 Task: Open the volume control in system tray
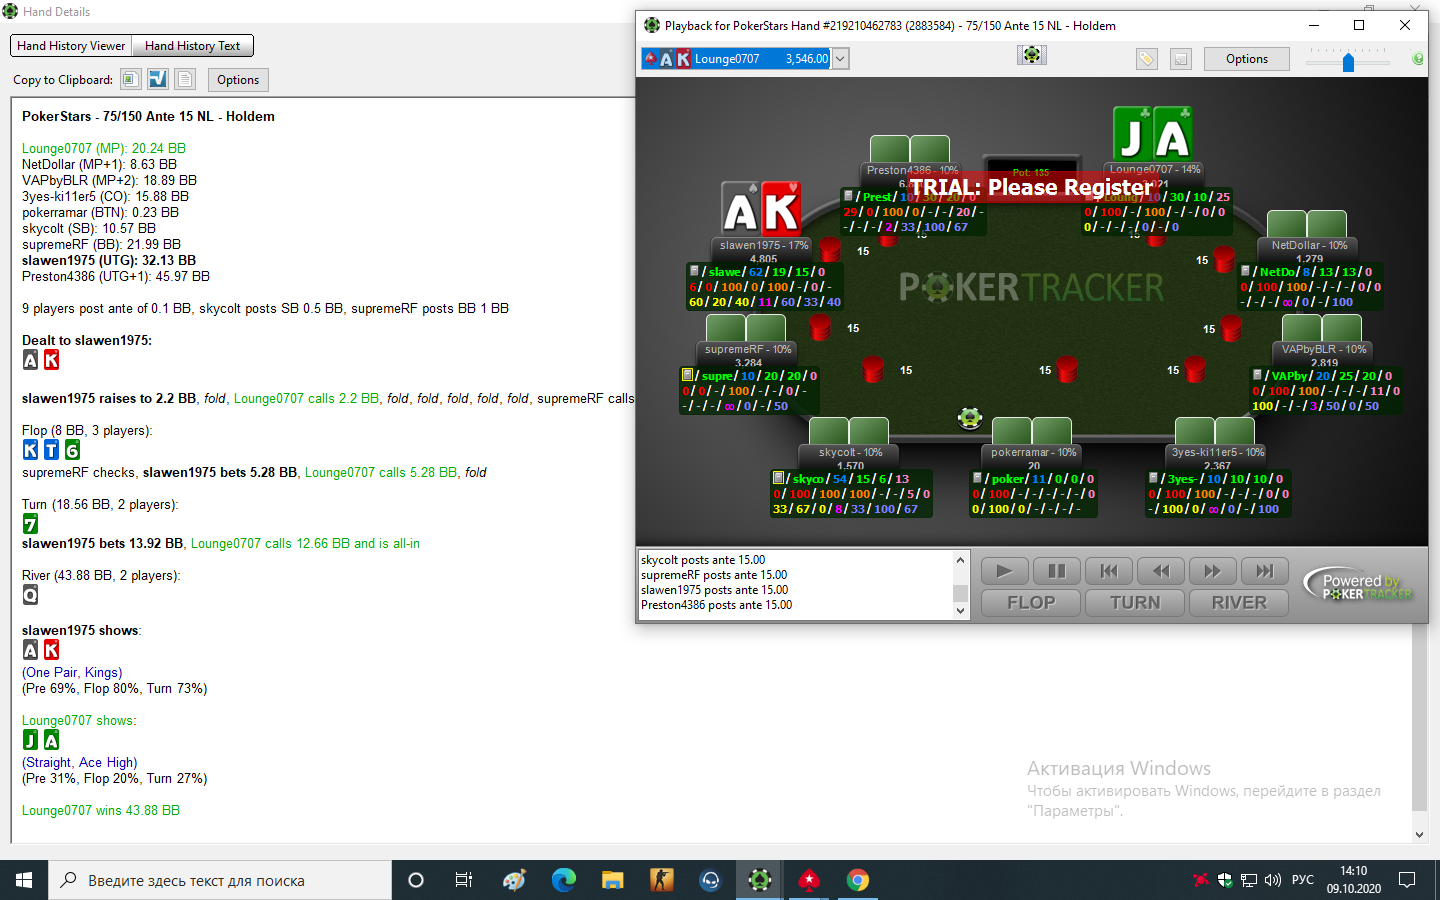coord(1272,880)
